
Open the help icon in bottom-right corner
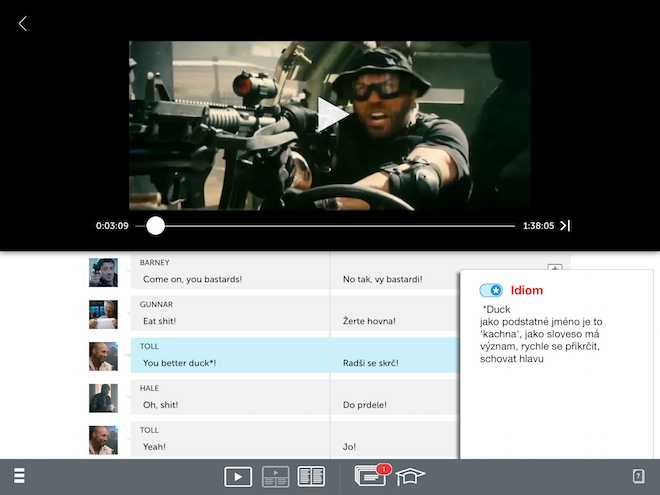click(x=638, y=476)
